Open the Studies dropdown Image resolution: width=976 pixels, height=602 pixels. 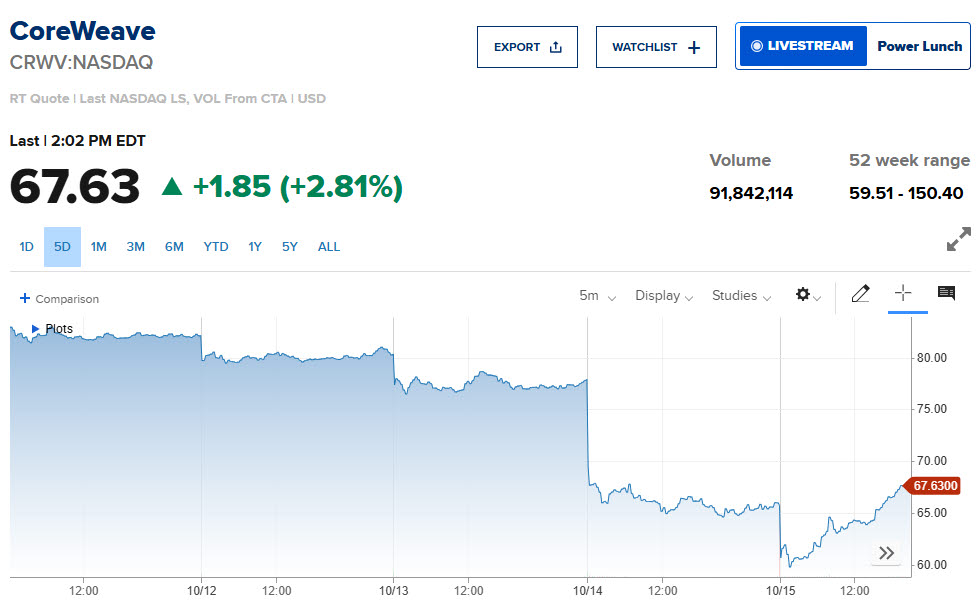click(741, 296)
